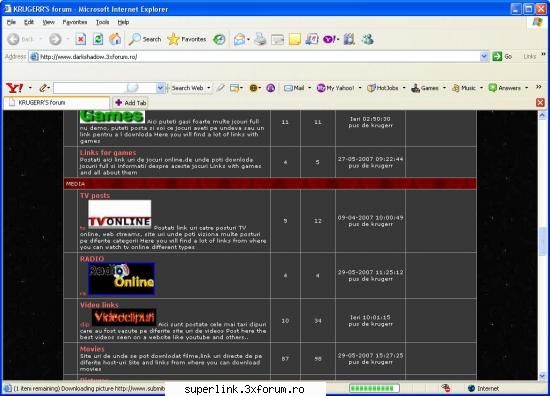Click the highlighter icon on Yahoo toolbar
The height and width of the screenshot is (396, 550).
click(x=221, y=88)
